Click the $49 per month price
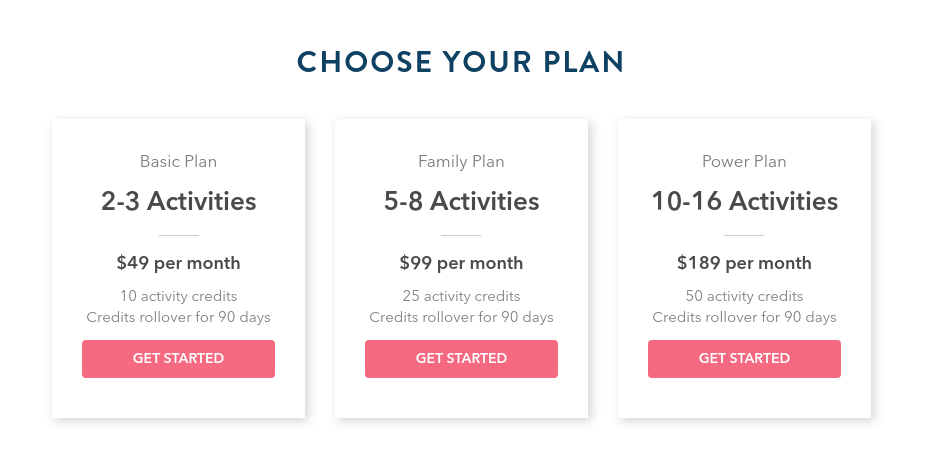Screen dimensions: 938x459 pos(178,263)
